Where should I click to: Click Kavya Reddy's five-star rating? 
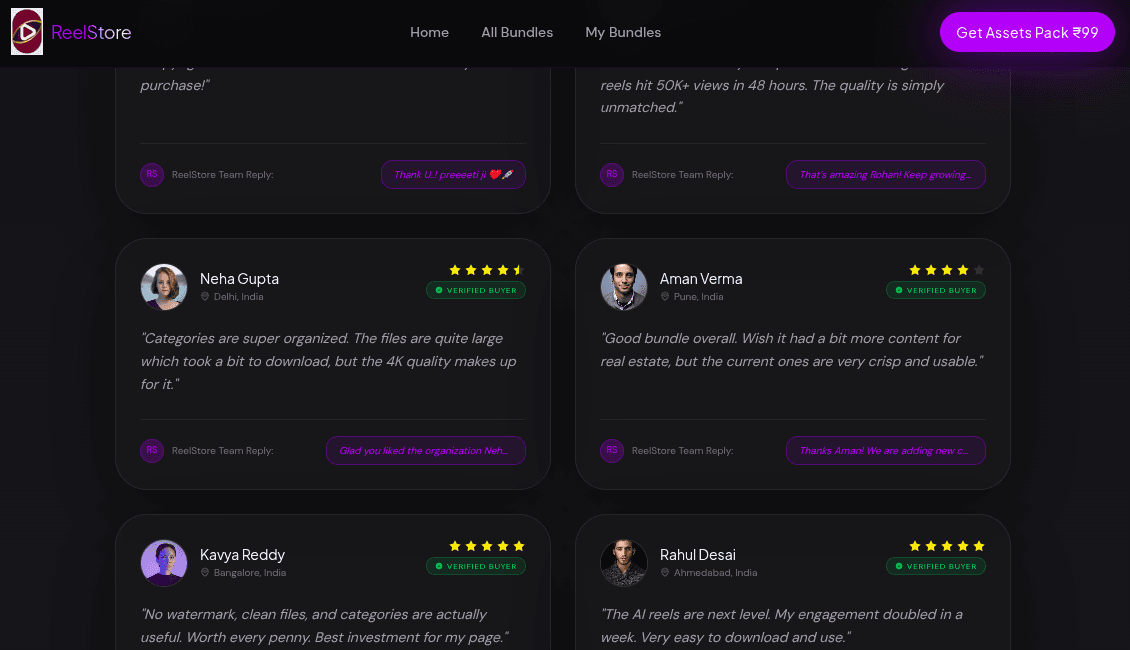click(x=486, y=546)
